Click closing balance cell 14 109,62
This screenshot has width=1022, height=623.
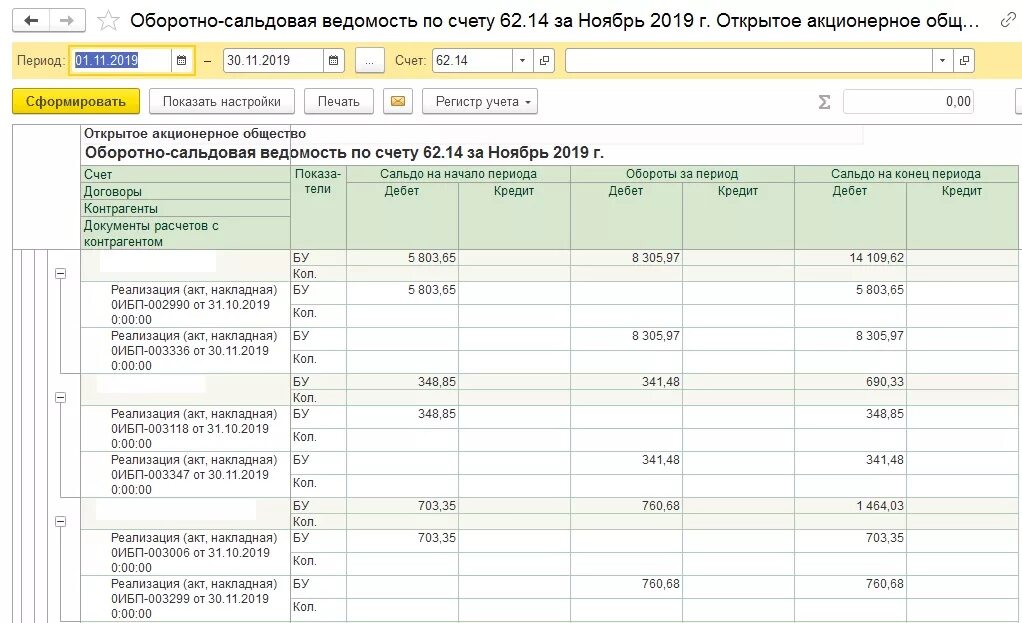click(x=850, y=257)
